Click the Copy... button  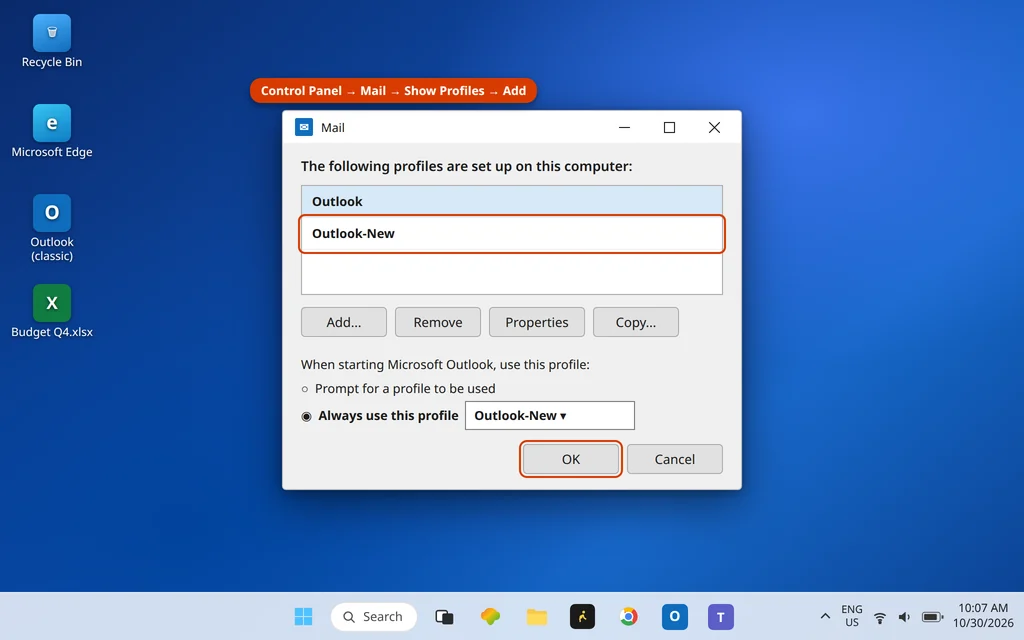(x=635, y=322)
